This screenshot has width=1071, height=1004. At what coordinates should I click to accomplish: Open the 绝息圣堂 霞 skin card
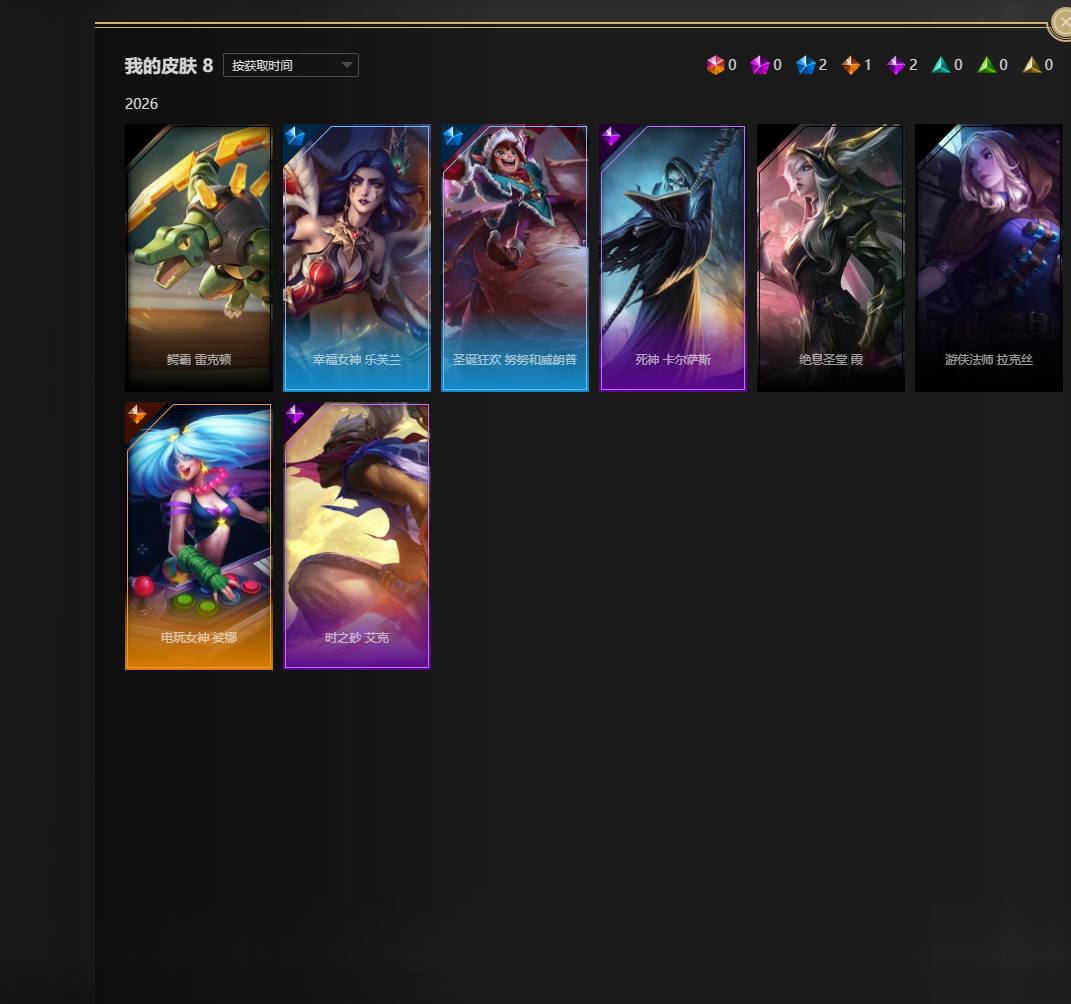pyautogui.click(x=831, y=257)
